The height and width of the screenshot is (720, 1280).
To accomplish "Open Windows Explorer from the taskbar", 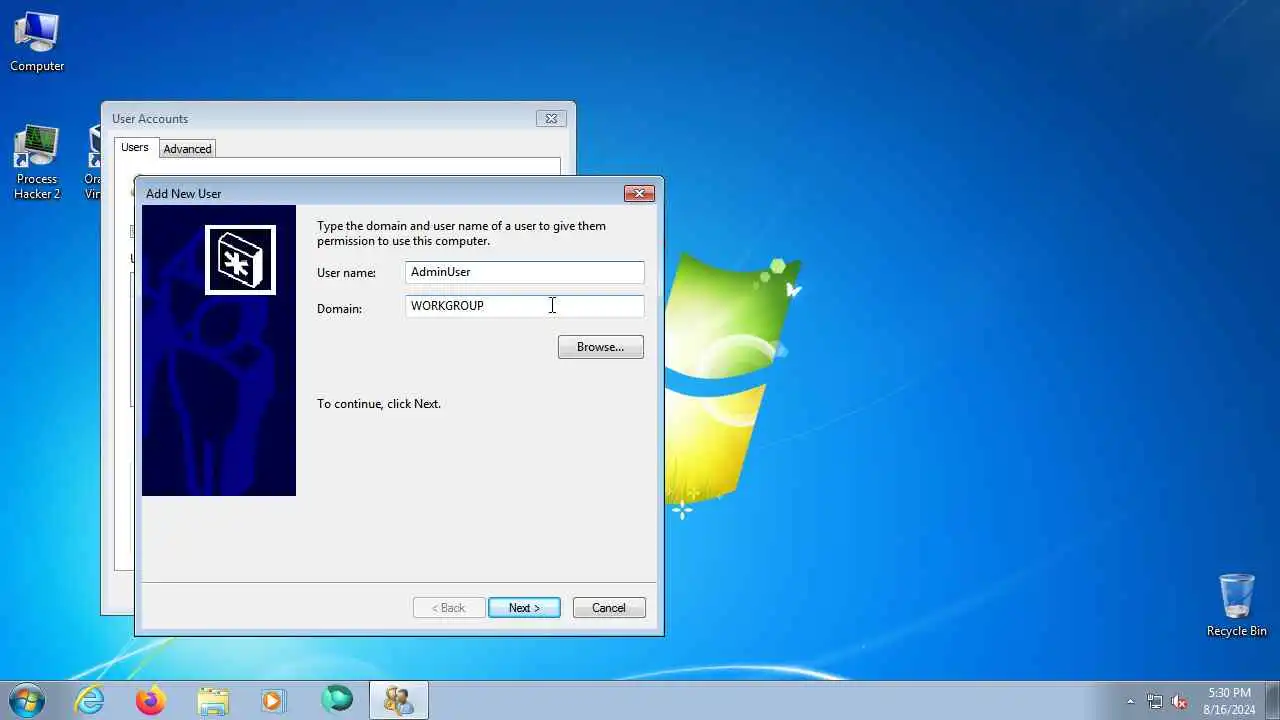I will (213, 700).
